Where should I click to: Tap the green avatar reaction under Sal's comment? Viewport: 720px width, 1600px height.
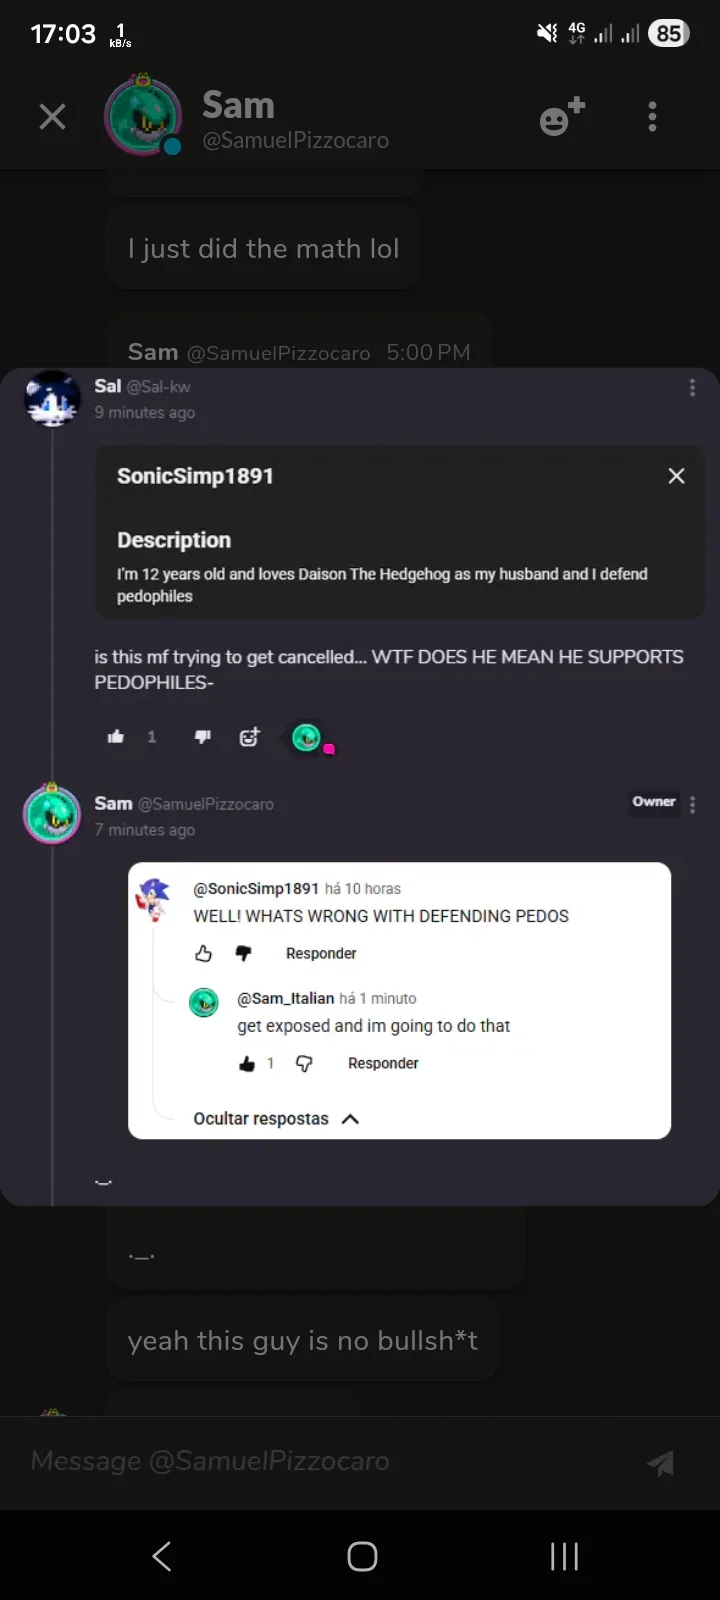click(x=306, y=737)
